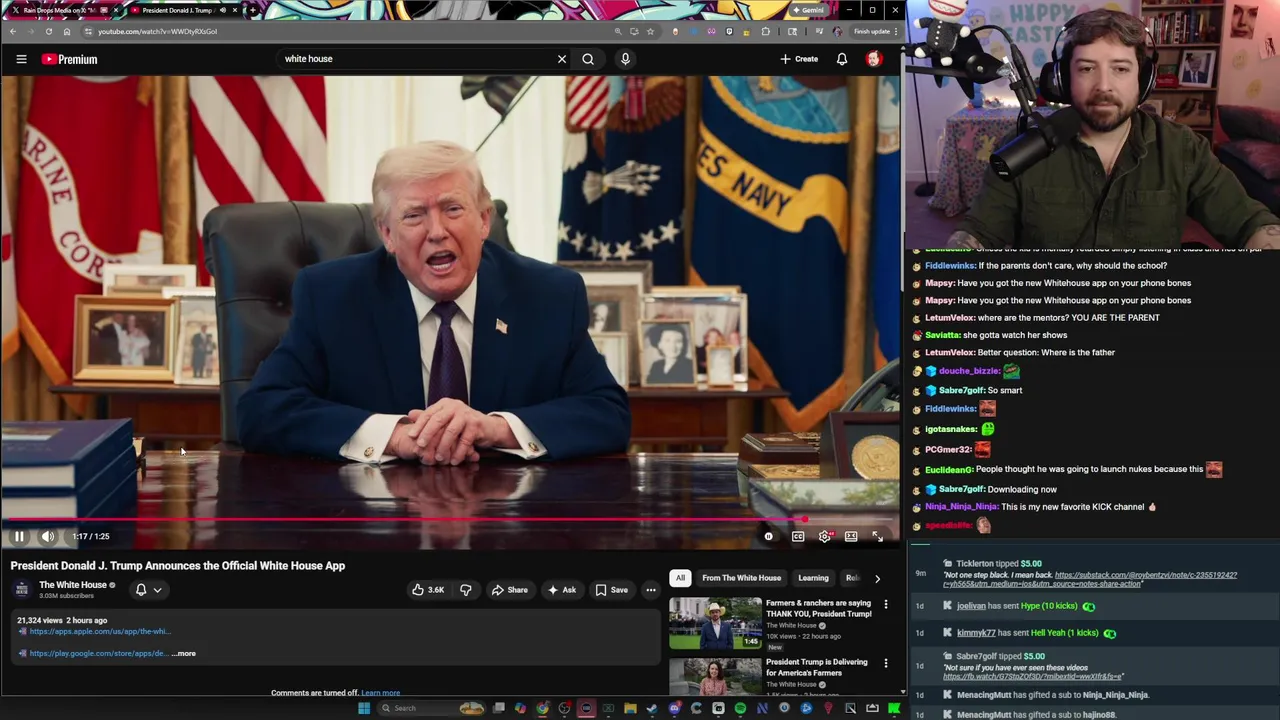Dislike the video

tap(466, 590)
